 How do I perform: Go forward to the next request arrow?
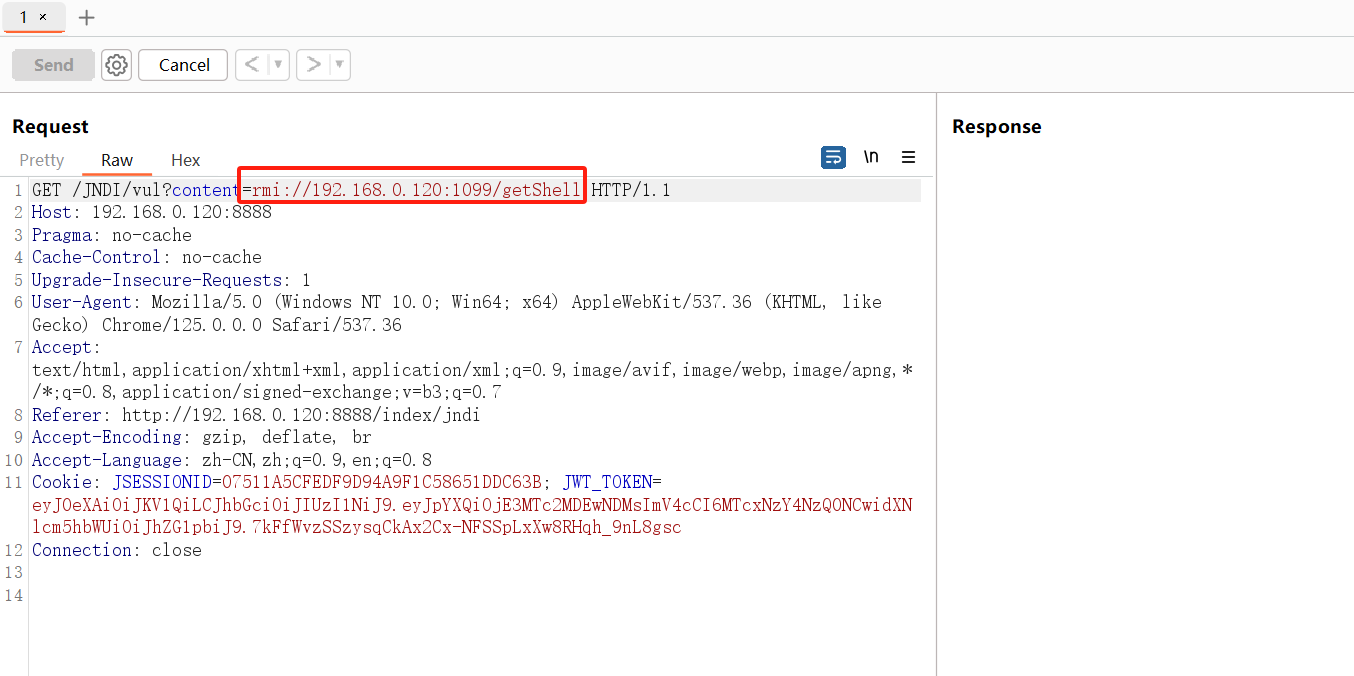pyautogui.click(x=313, y=65)
